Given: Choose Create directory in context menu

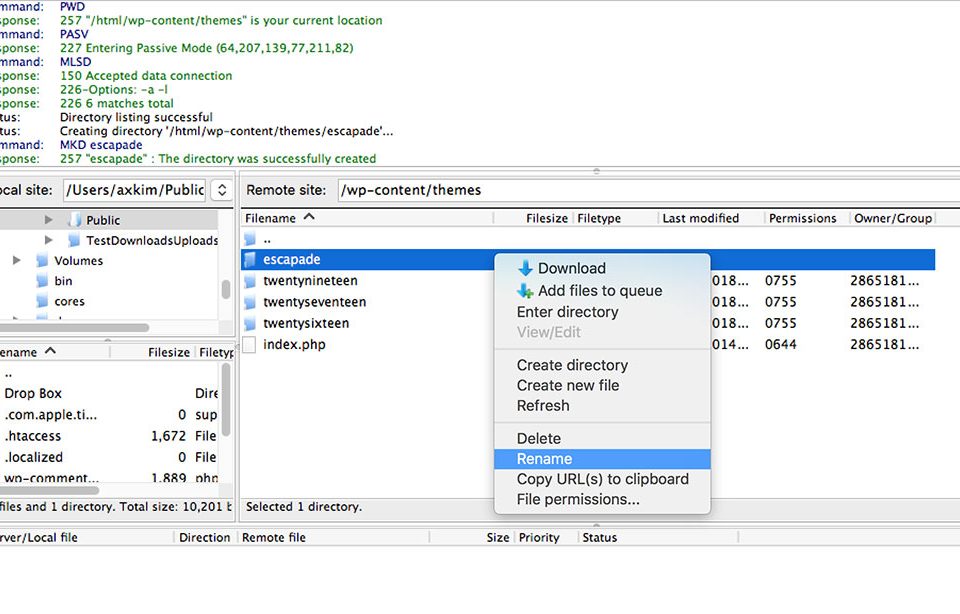Looking at the screenshot, I should point(572,365).
